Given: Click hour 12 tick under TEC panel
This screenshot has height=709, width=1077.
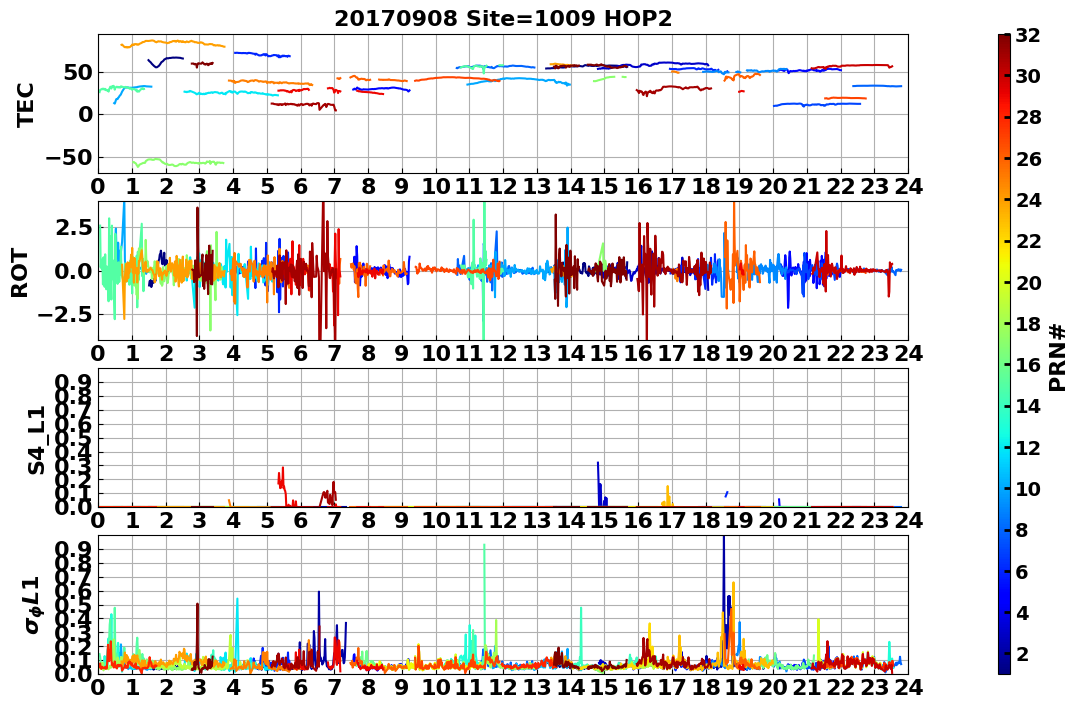Looking at the screenshot, I should coord(503,187).
